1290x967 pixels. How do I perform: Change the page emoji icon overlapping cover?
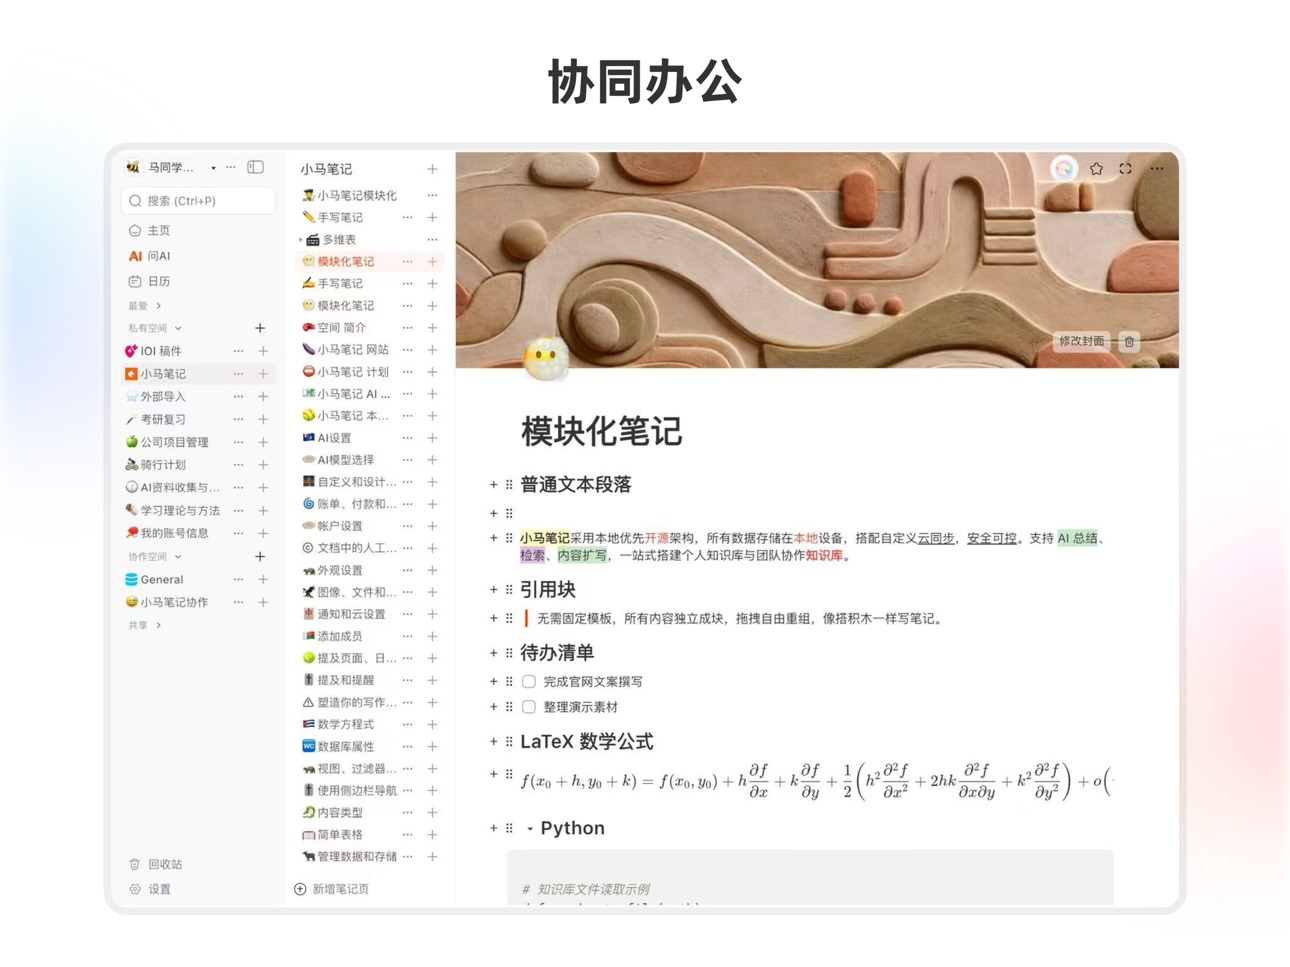pyautogui.click(x=546, y=358)
